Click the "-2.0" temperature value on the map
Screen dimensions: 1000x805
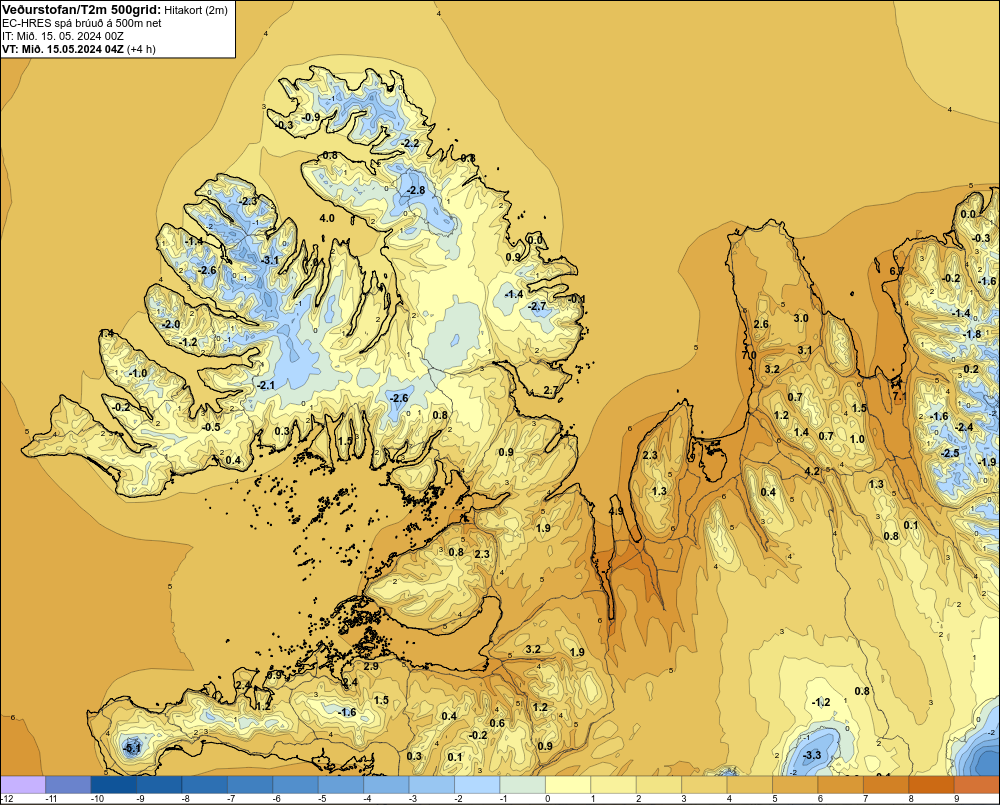(170, 324)
